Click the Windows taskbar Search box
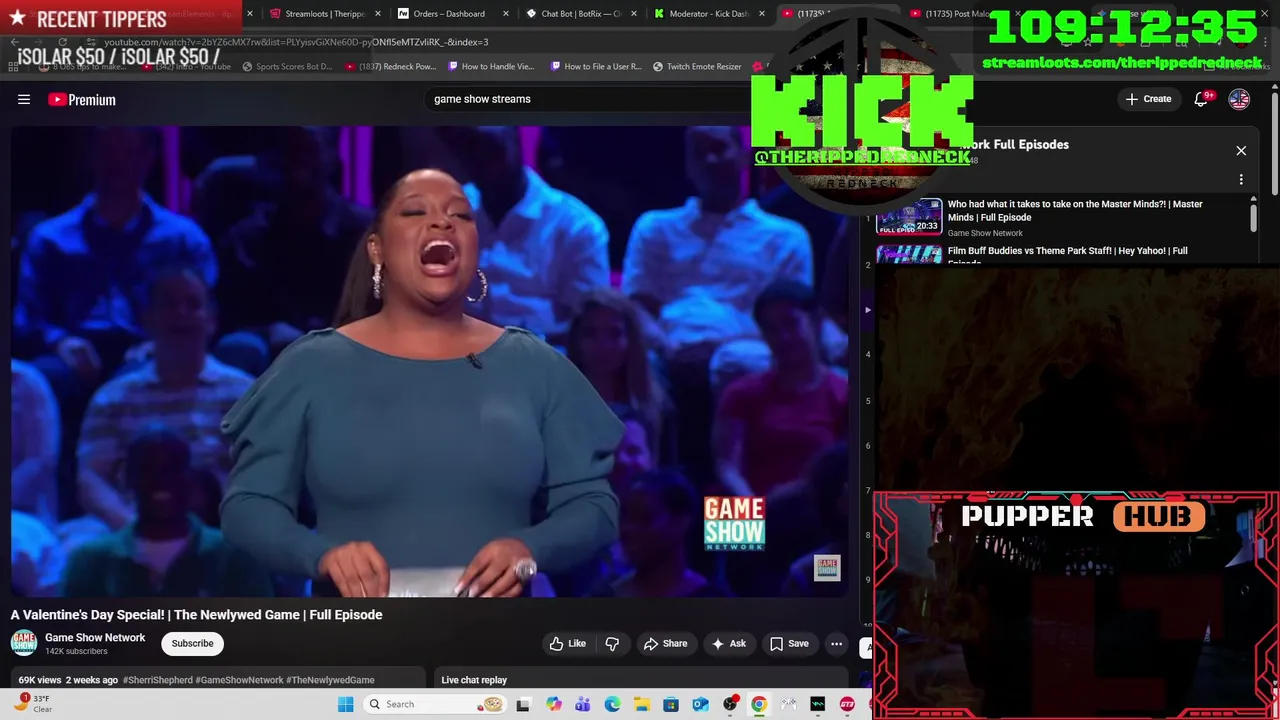Viewport: 1280px width, 720px height. pos(433,704)
